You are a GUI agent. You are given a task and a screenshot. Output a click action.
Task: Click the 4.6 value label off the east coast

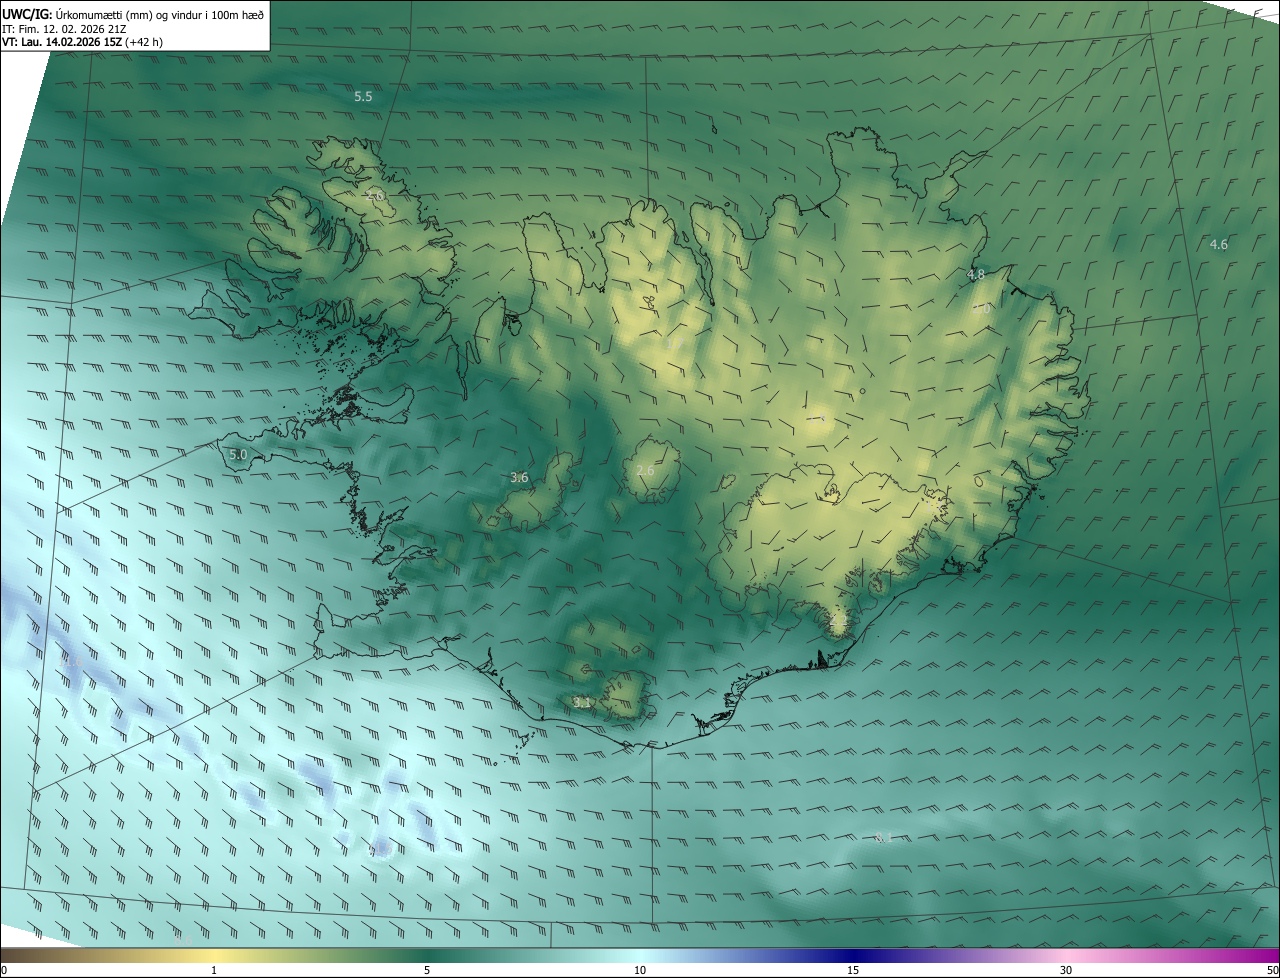coord(1218,244)
